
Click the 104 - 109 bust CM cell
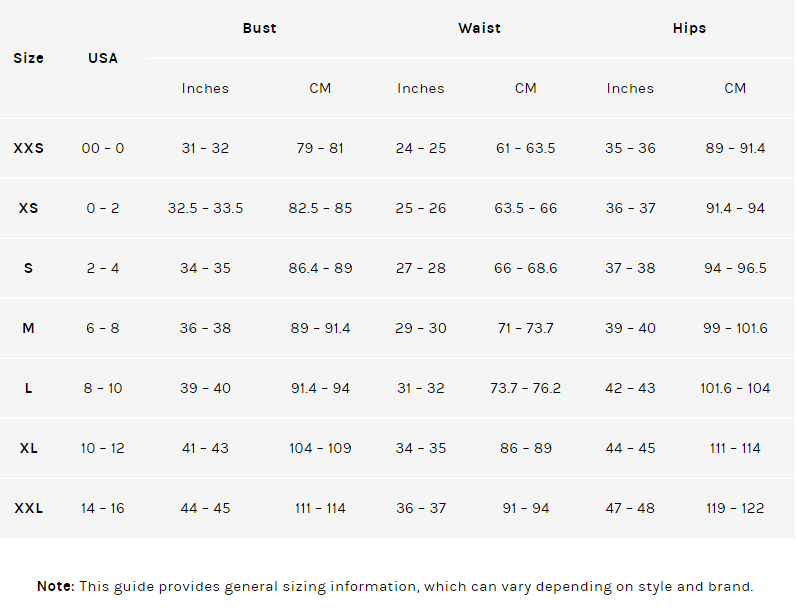pyautogui.click(x=320, y=448)
